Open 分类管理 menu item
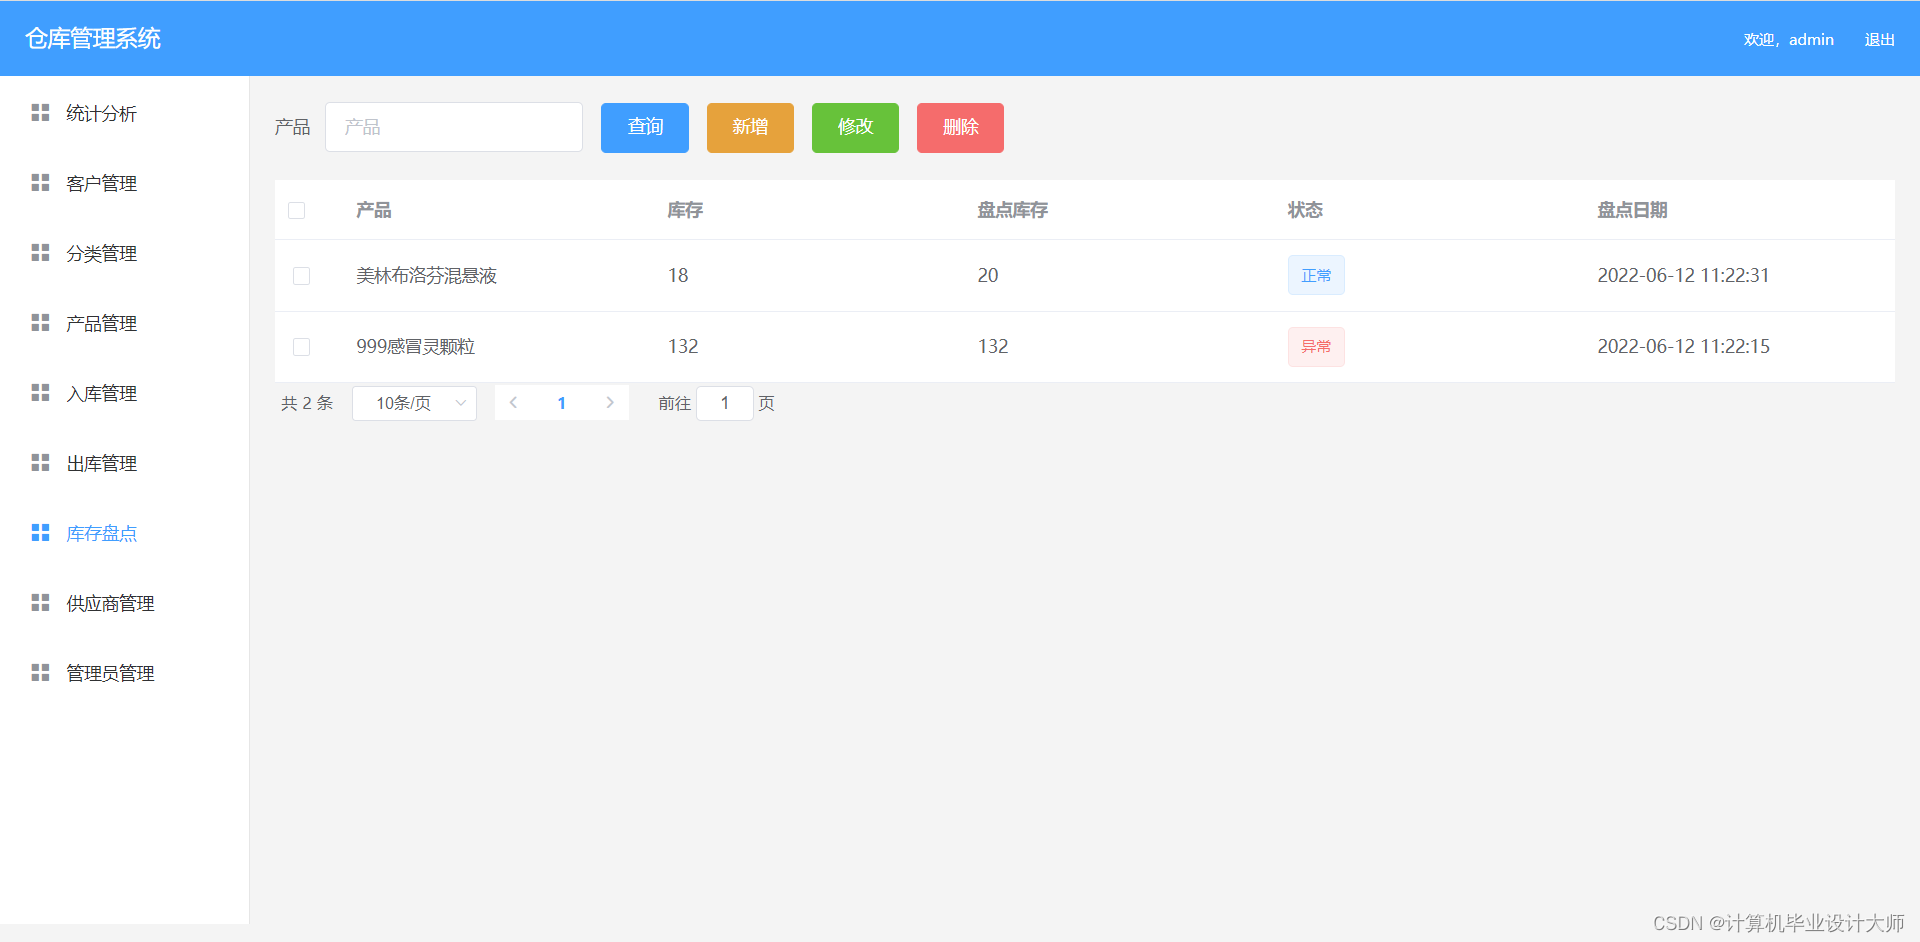 [x=124, y=253]
